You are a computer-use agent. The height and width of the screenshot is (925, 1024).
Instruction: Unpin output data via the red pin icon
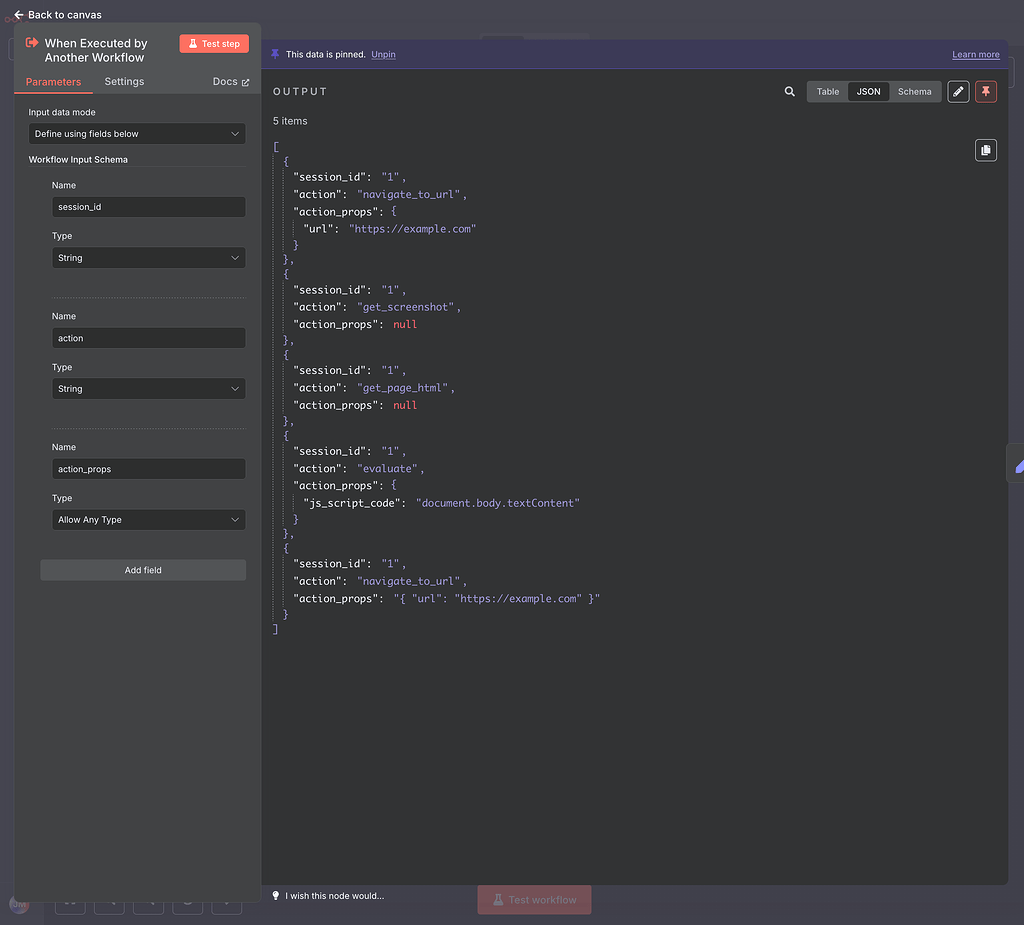[x=986, y=91]
